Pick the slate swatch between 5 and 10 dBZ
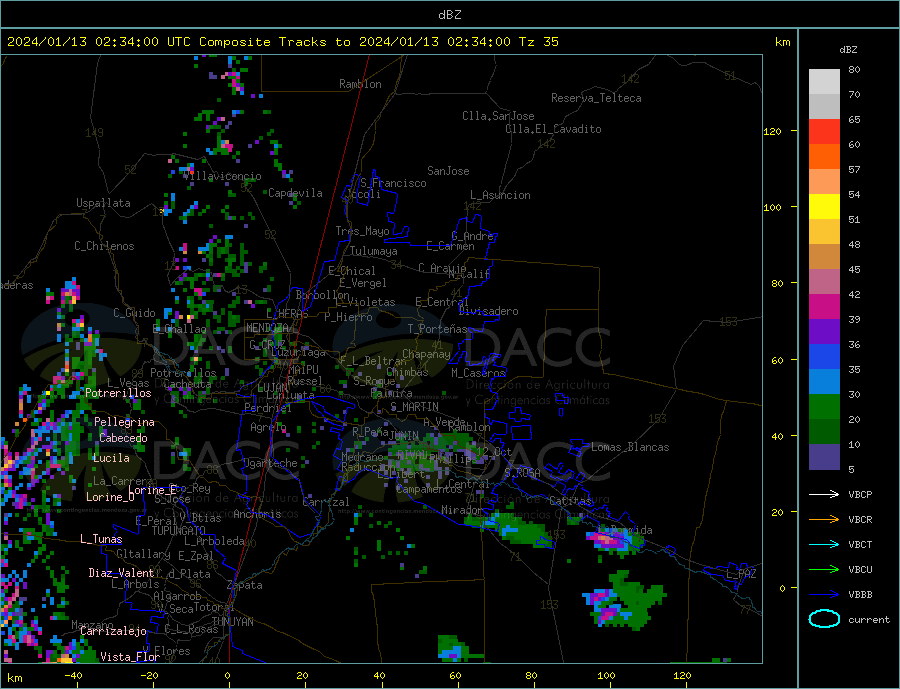The height and width of the screenshot is (689, 900). click(x=824, y=457)
